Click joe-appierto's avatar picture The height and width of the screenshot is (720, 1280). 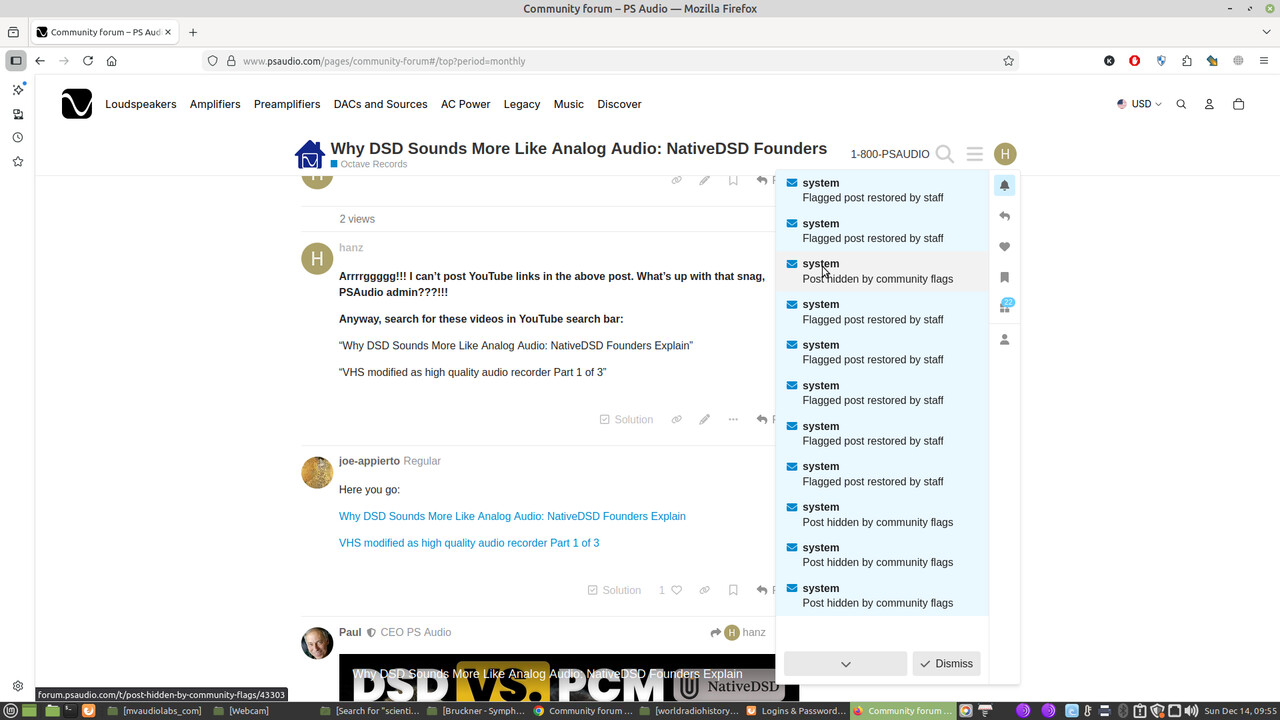click(317, 472)
